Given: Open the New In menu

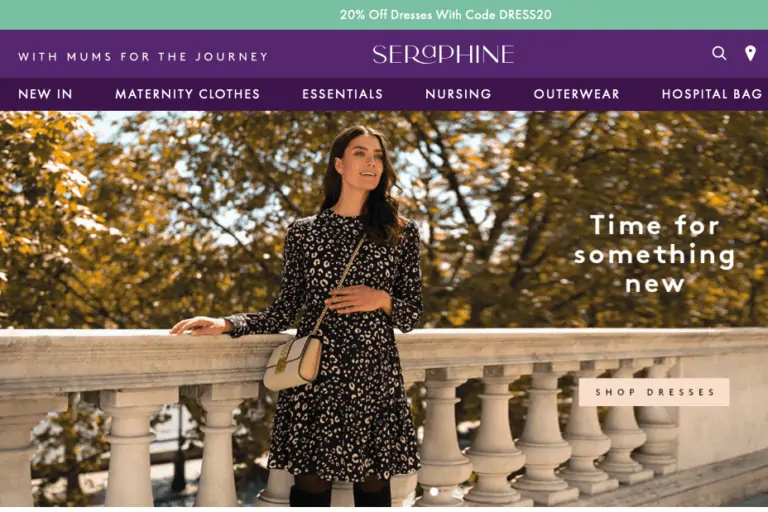Looking at the screenshot, I should tap(45, 94).
